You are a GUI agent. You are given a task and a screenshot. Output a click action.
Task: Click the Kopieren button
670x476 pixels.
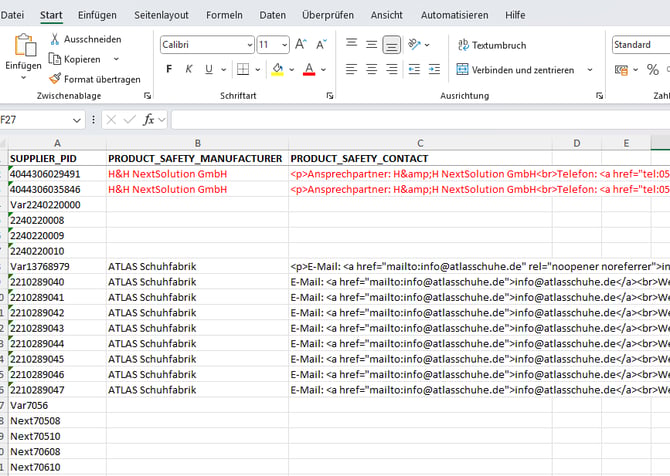pos(80,59)
